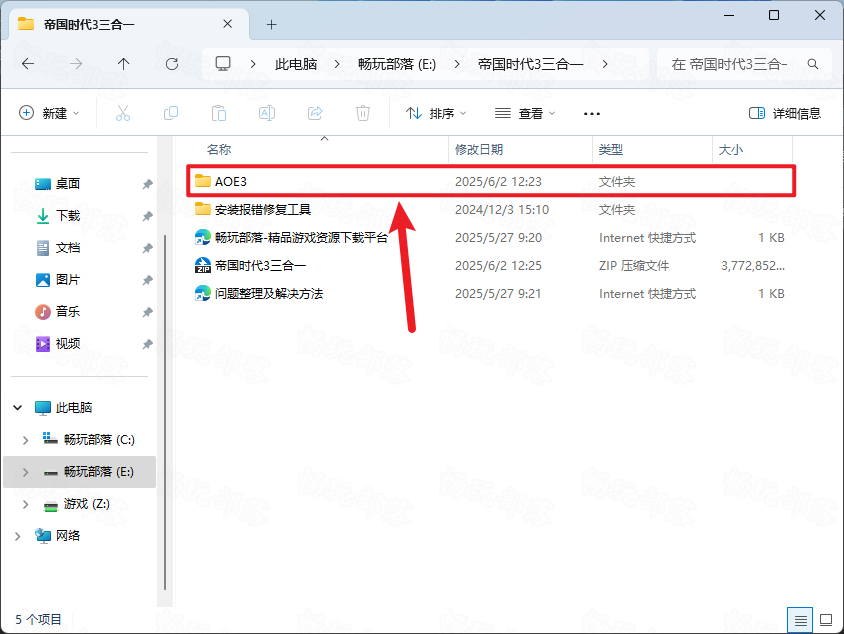Click the Delete trash icon
The image size is (844, 634).
(x=363, y=113)
